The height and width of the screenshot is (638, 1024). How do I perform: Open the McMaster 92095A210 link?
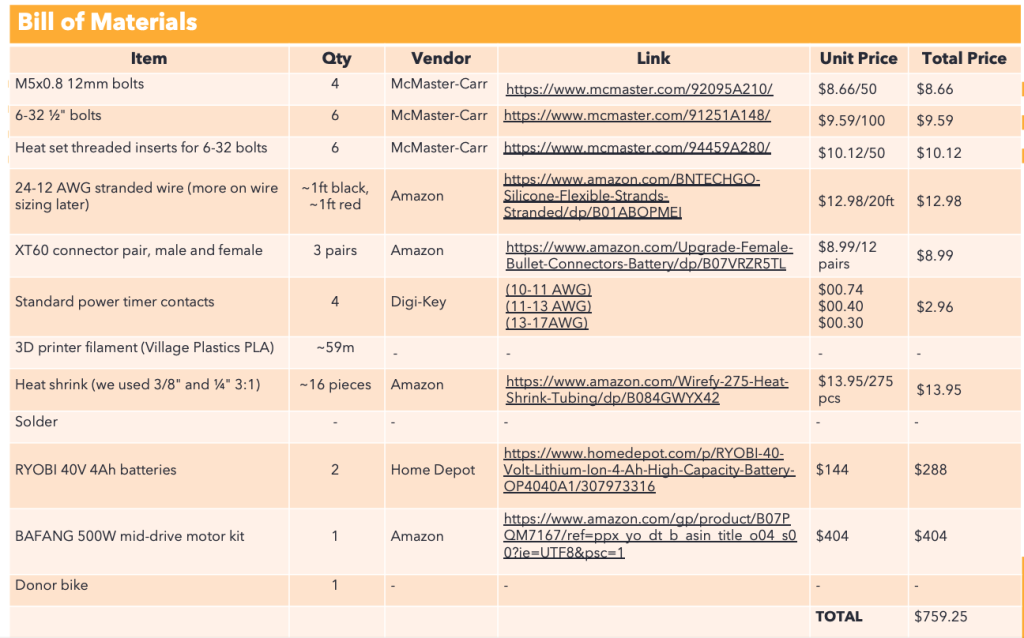(x=639, y=89)
